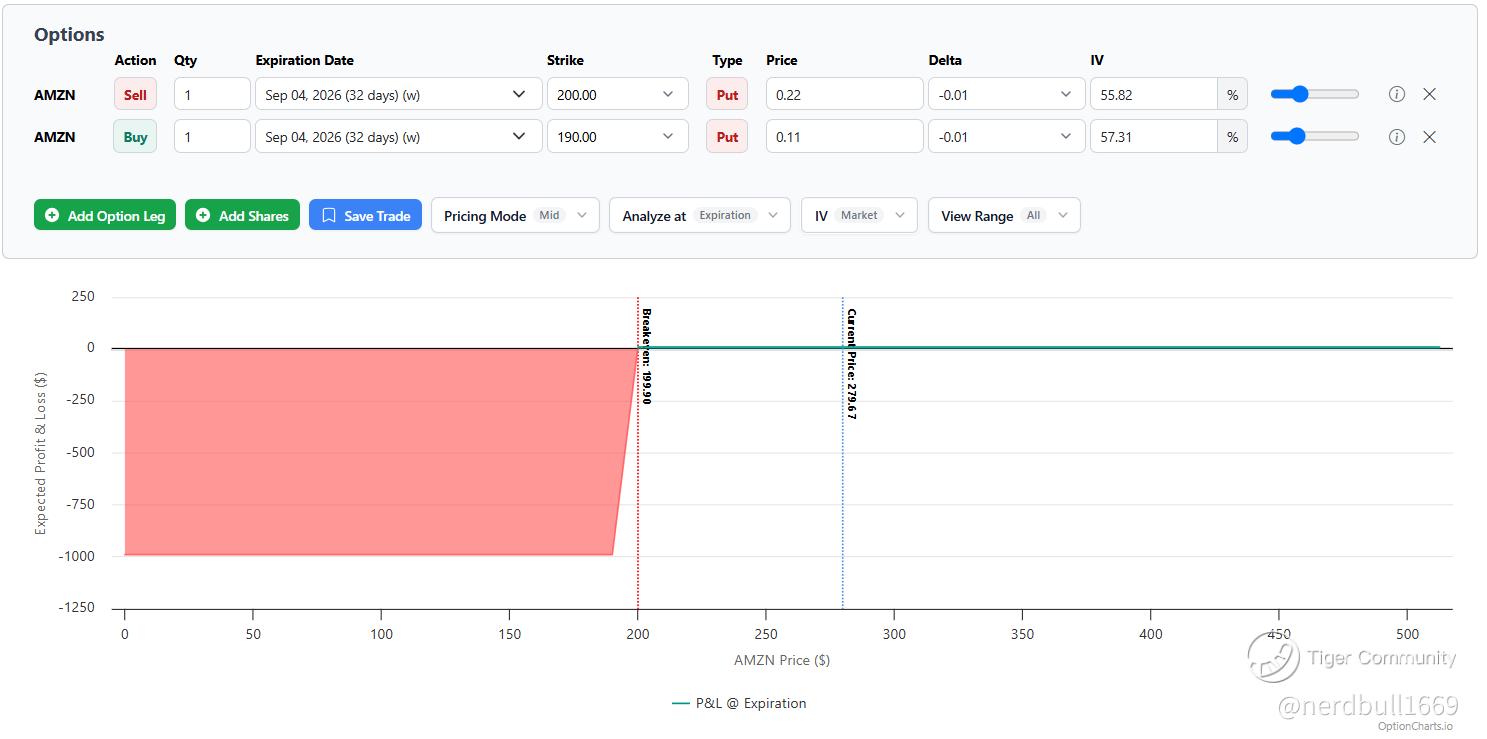The height and width of the screenshot is (739, 1487).
Task: Open the Analyze at Expiration dropdown
Action: [699, 215]
